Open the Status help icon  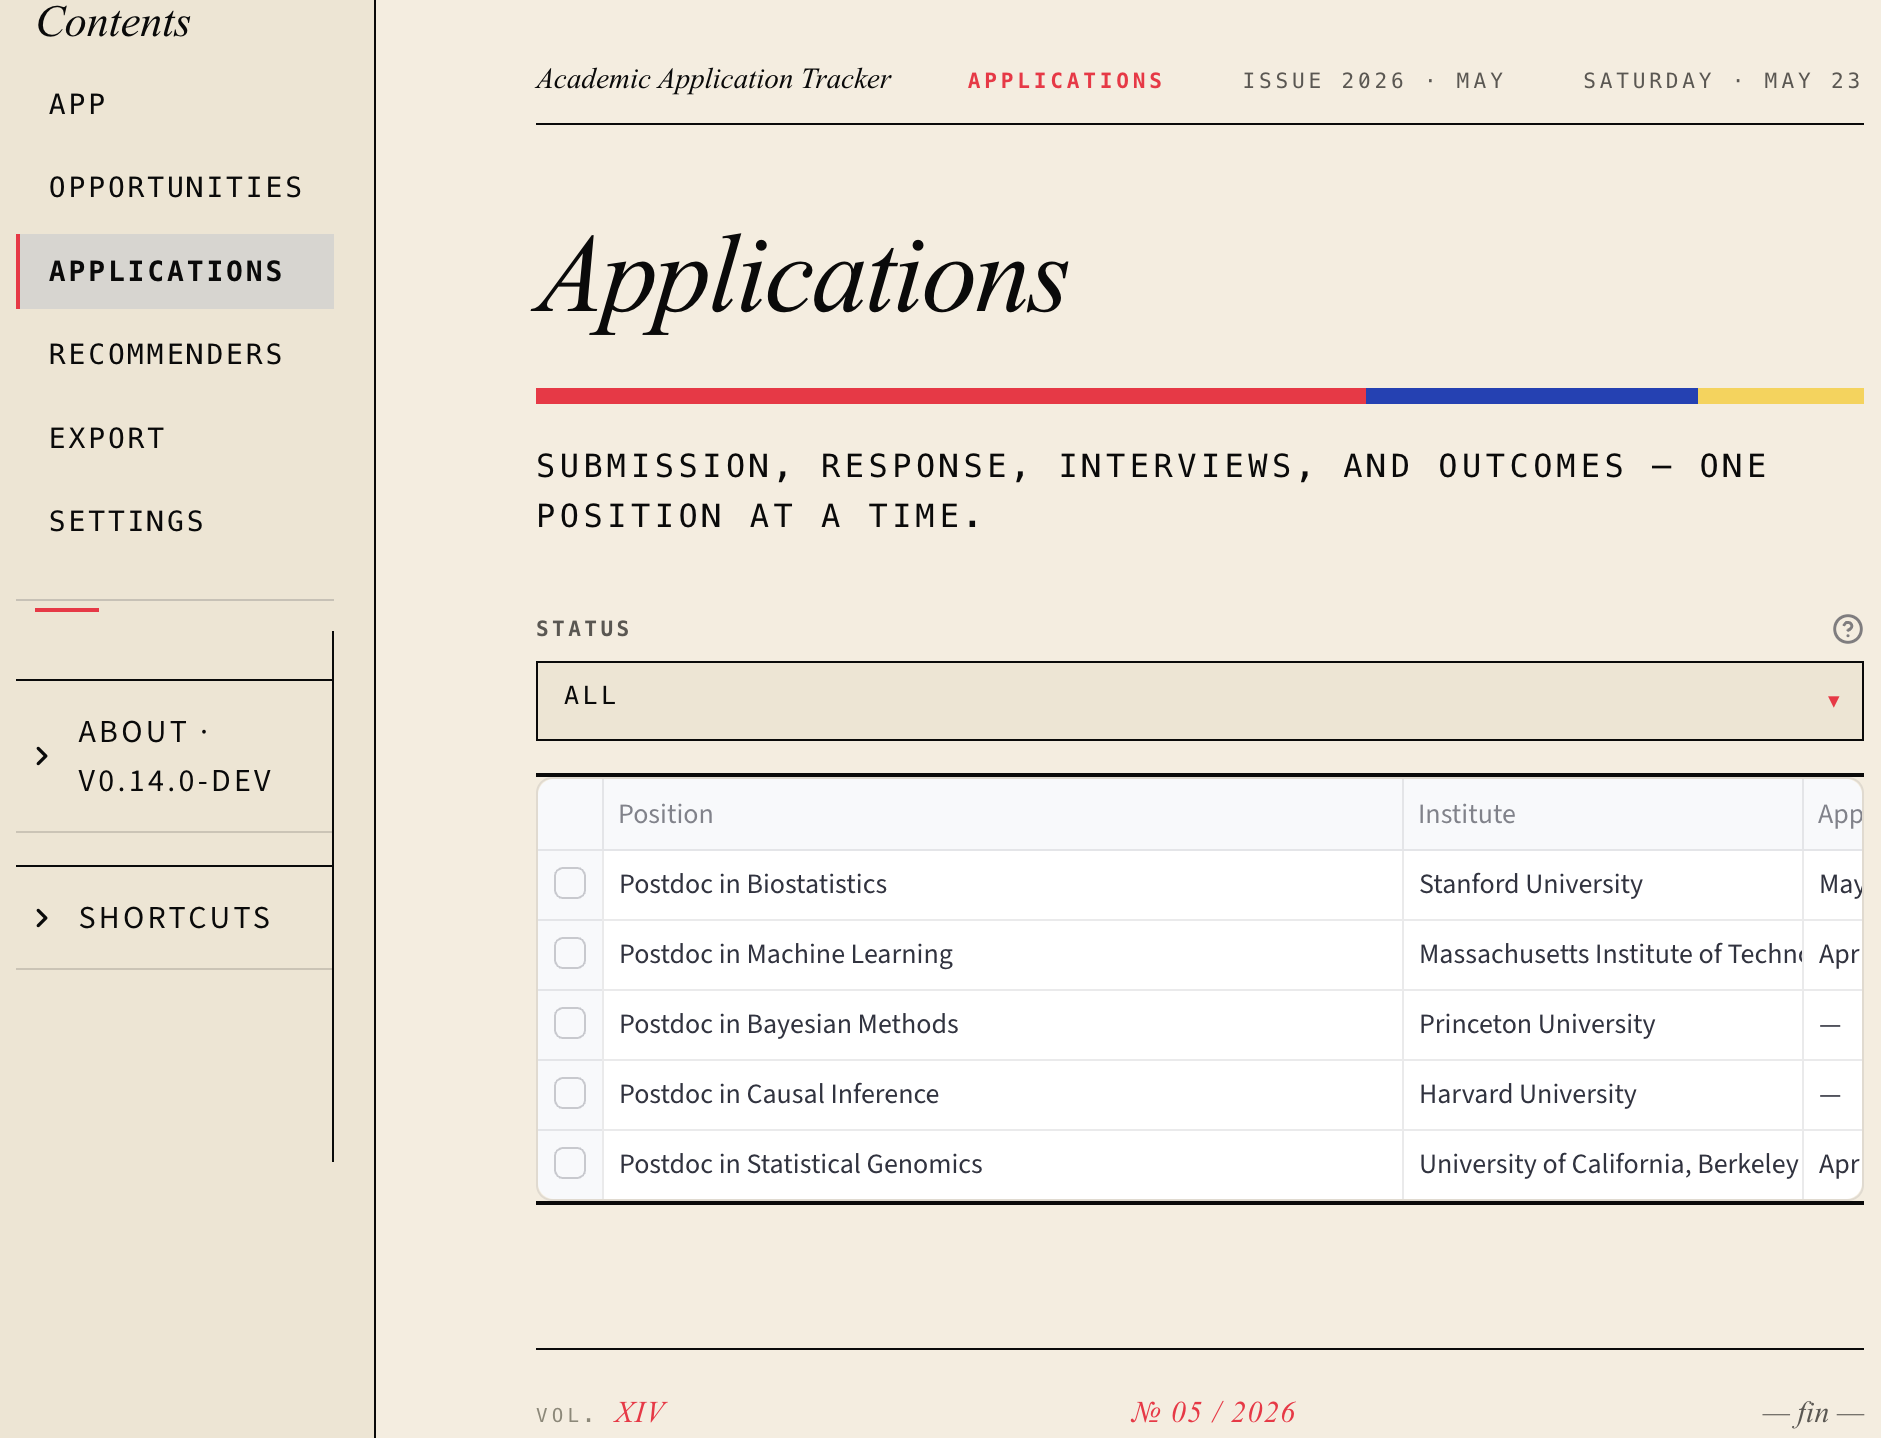click(x=1847, y=629)
